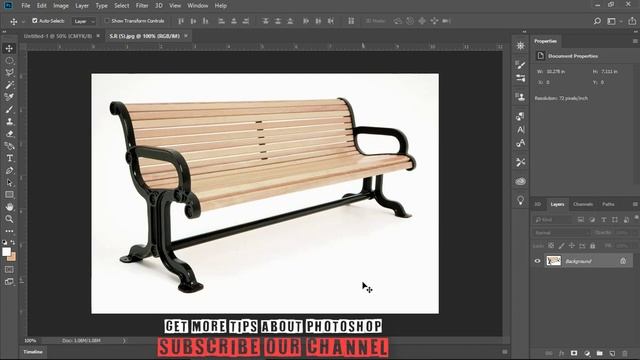Delete layer trash icon

pyautogui.click(x=625, y=353)
